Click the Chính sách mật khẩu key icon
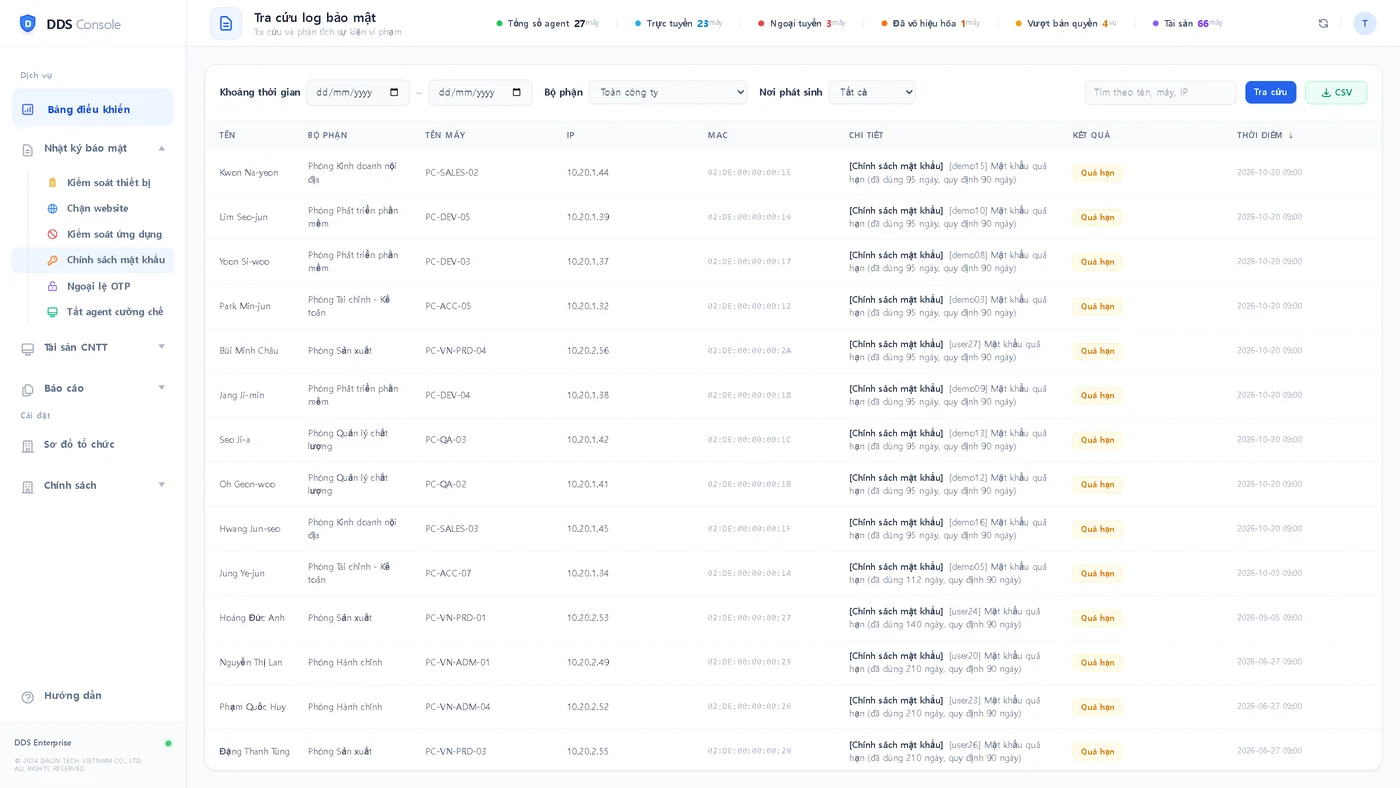 point(53,261)
